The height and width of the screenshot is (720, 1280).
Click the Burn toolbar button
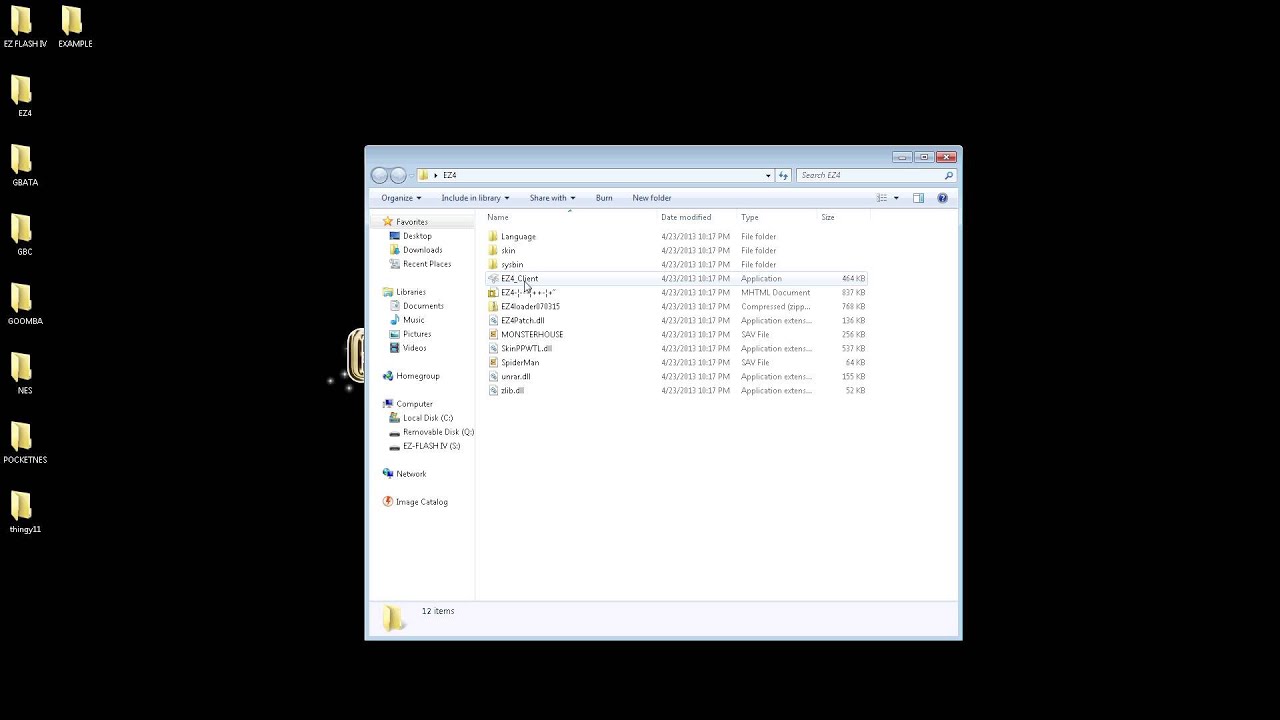(x=604, y=198)
